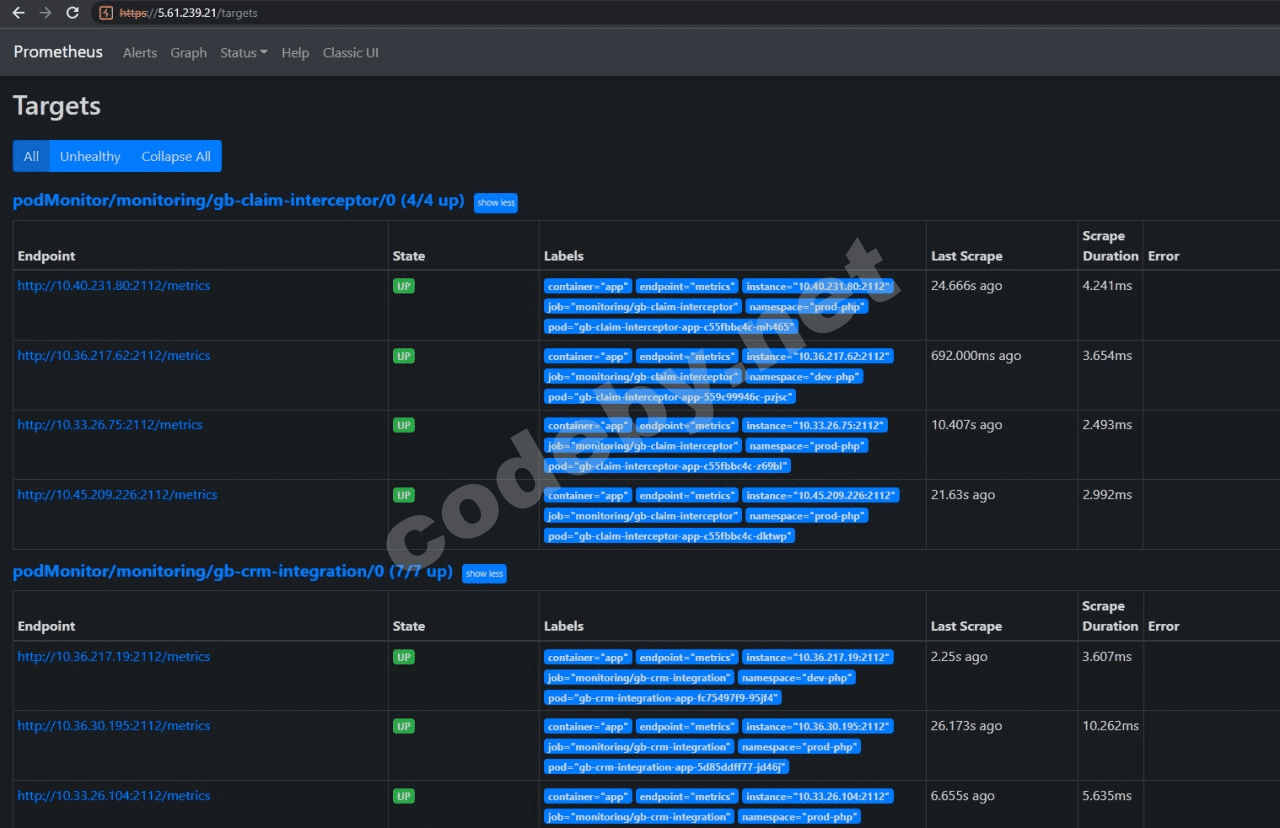1280x828 pixels.
Task: Show only Unhealthy targets
Action: click(90, 156)
